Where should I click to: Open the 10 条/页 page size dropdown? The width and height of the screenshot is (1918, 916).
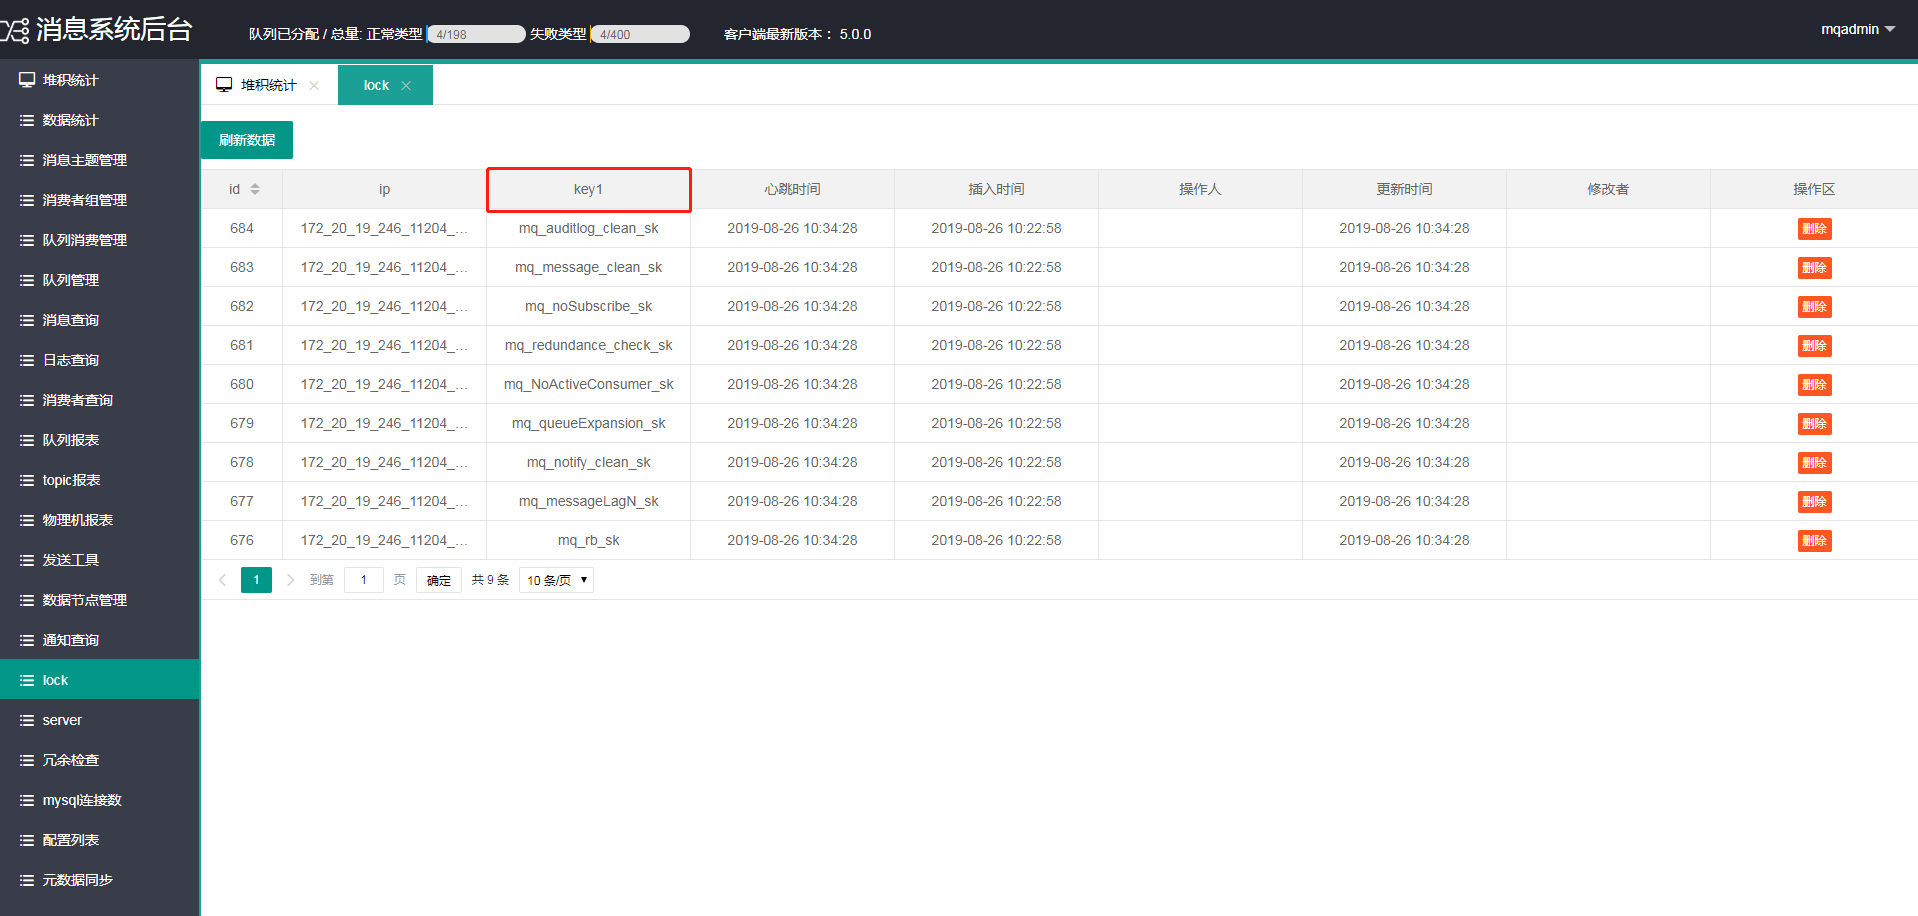click(x=556, y=580)
